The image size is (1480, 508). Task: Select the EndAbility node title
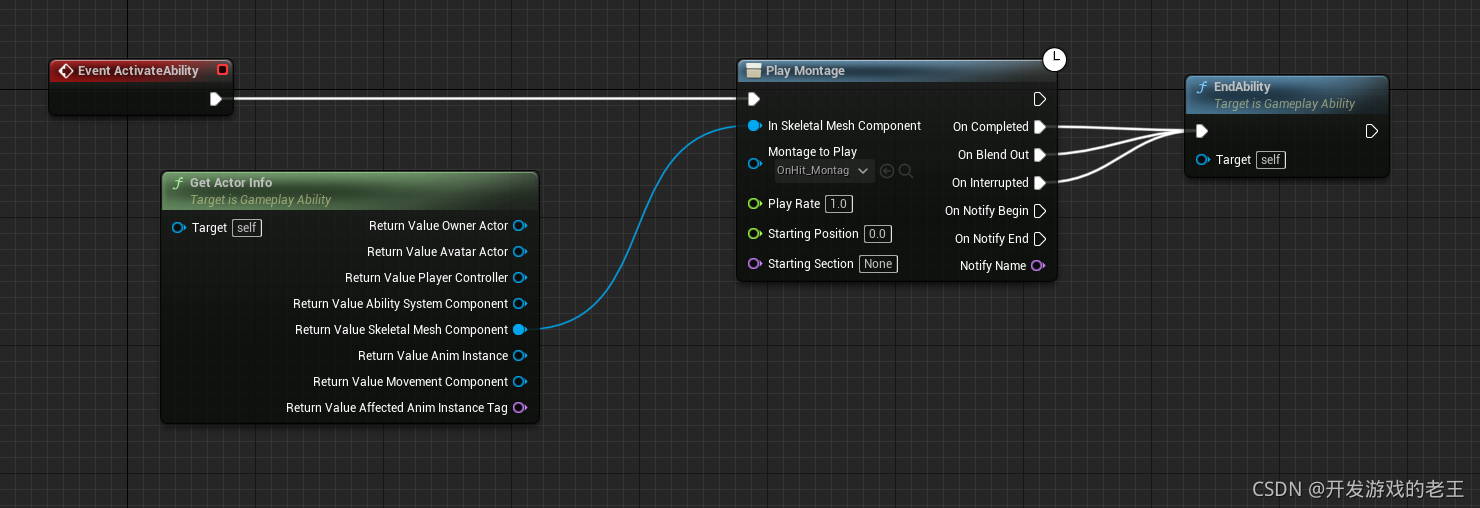click(x=1242, y=87)
